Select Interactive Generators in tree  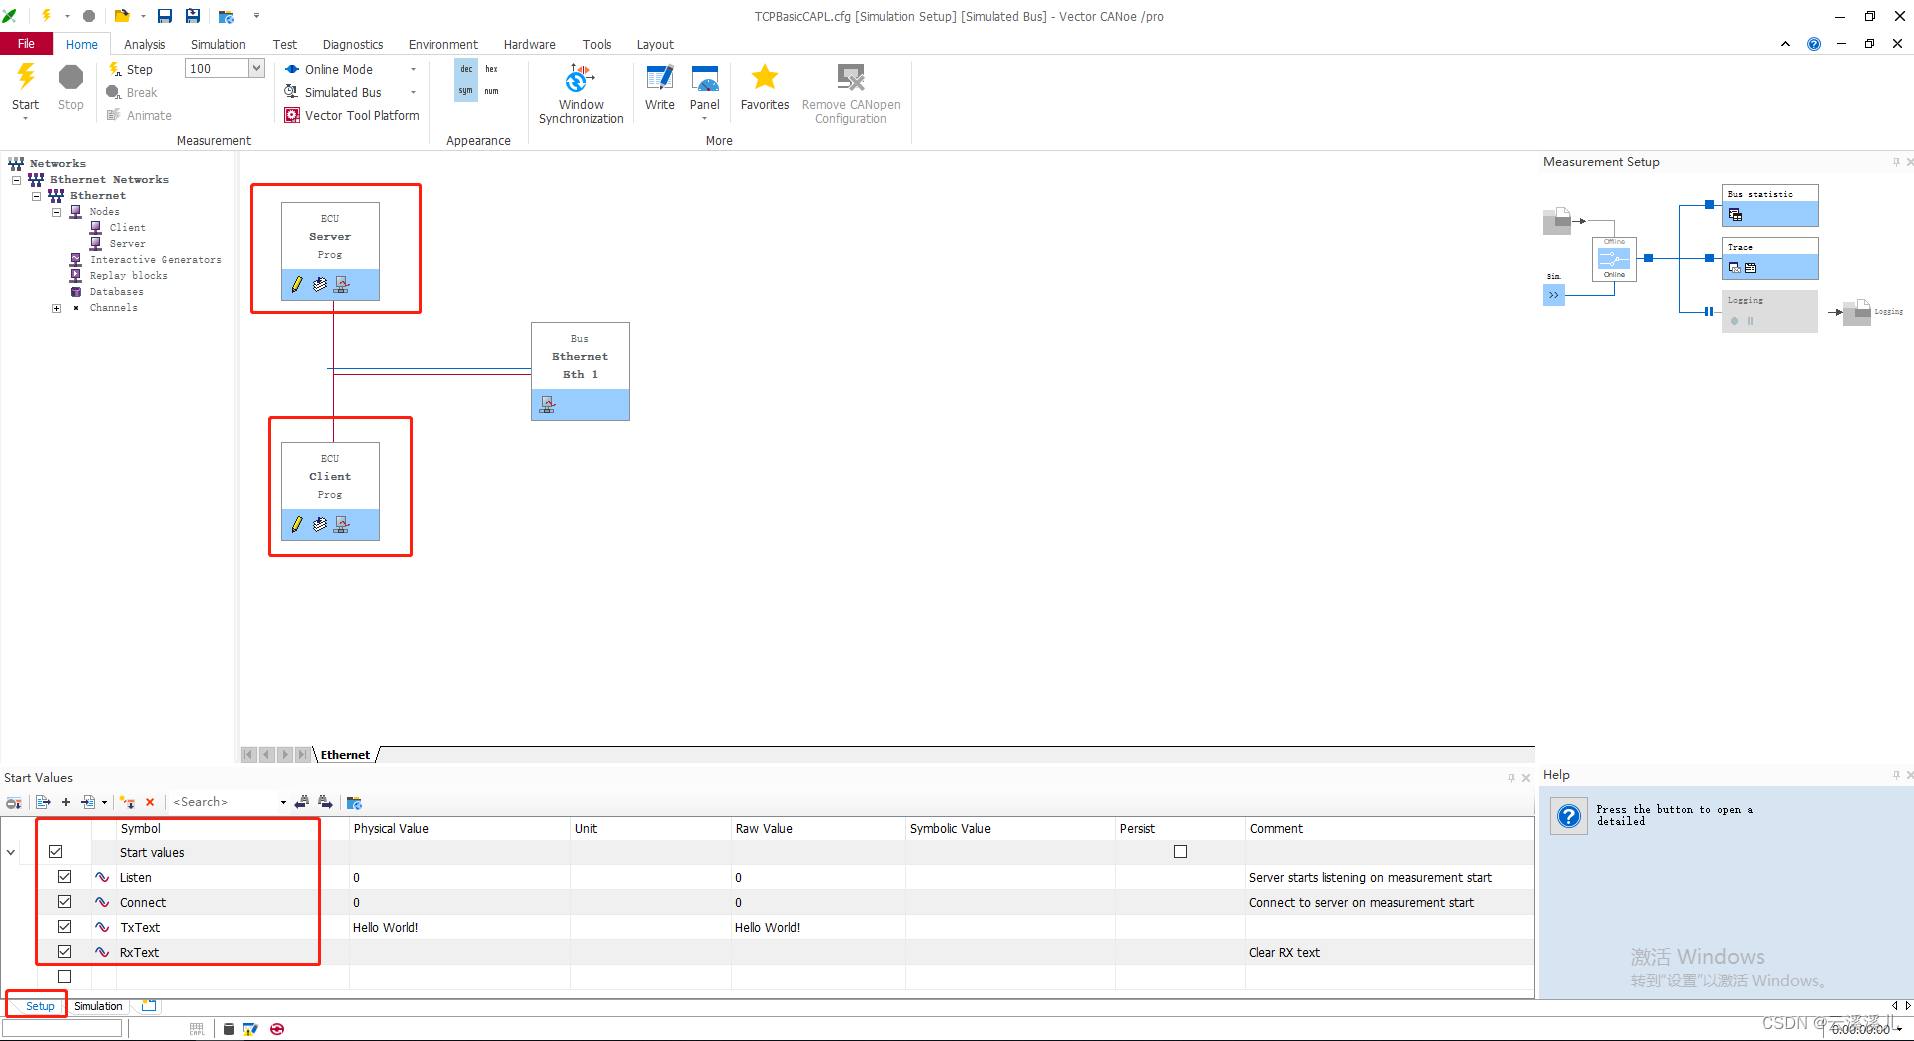click(x=156, y=260)
